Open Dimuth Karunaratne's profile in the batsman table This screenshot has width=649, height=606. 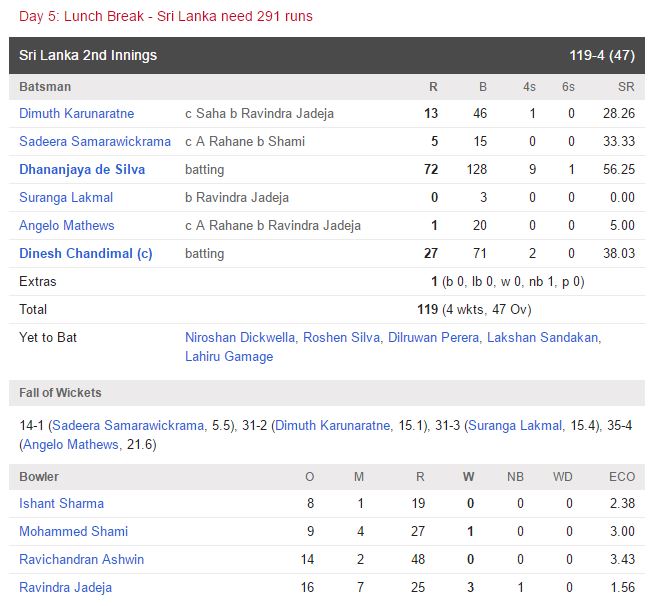(76, 114)
